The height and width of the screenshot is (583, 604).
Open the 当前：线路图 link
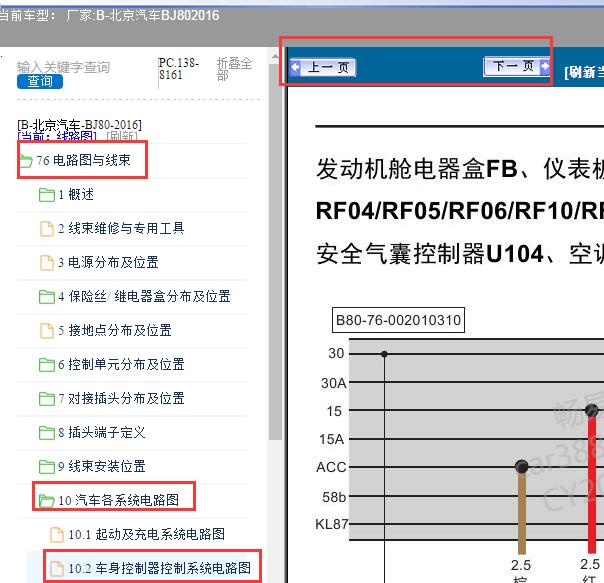(x=57, y=136)
